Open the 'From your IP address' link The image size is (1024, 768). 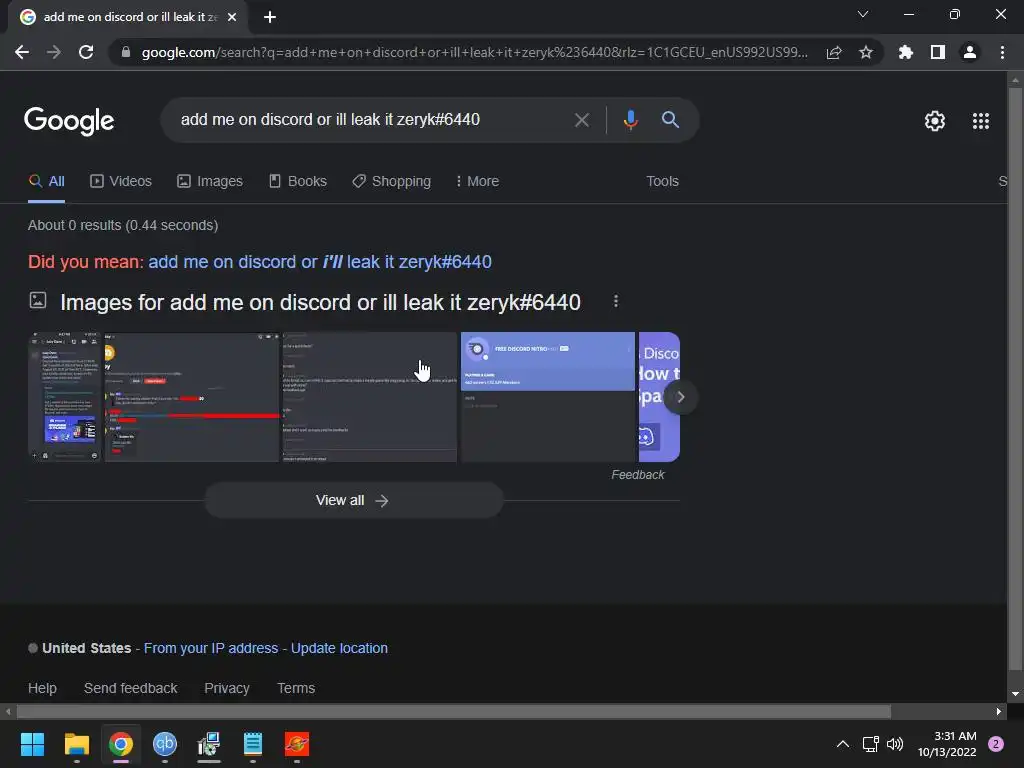[211, 648]
